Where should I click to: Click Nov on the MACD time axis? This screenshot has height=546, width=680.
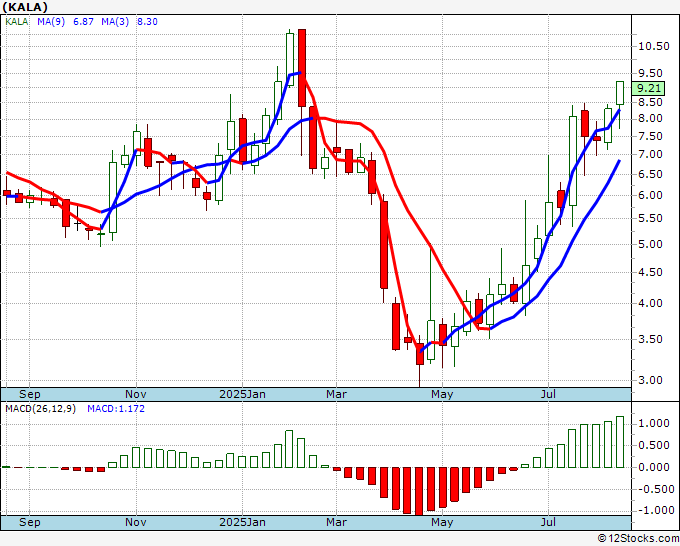point(136,522)
